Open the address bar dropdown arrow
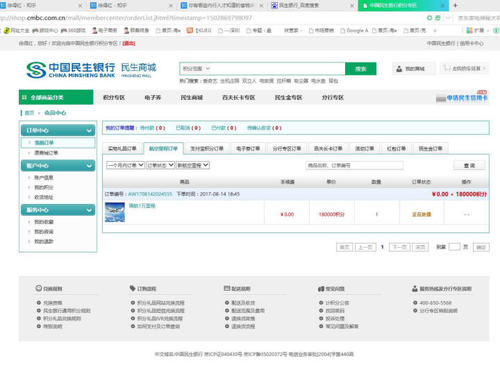 448,18
